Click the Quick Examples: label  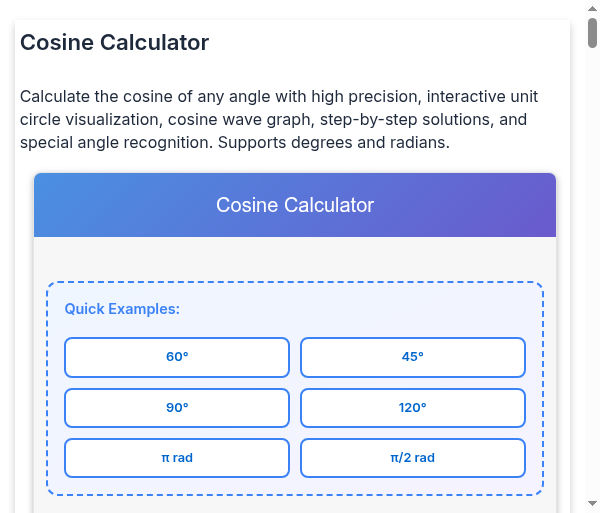coord(122,309)
